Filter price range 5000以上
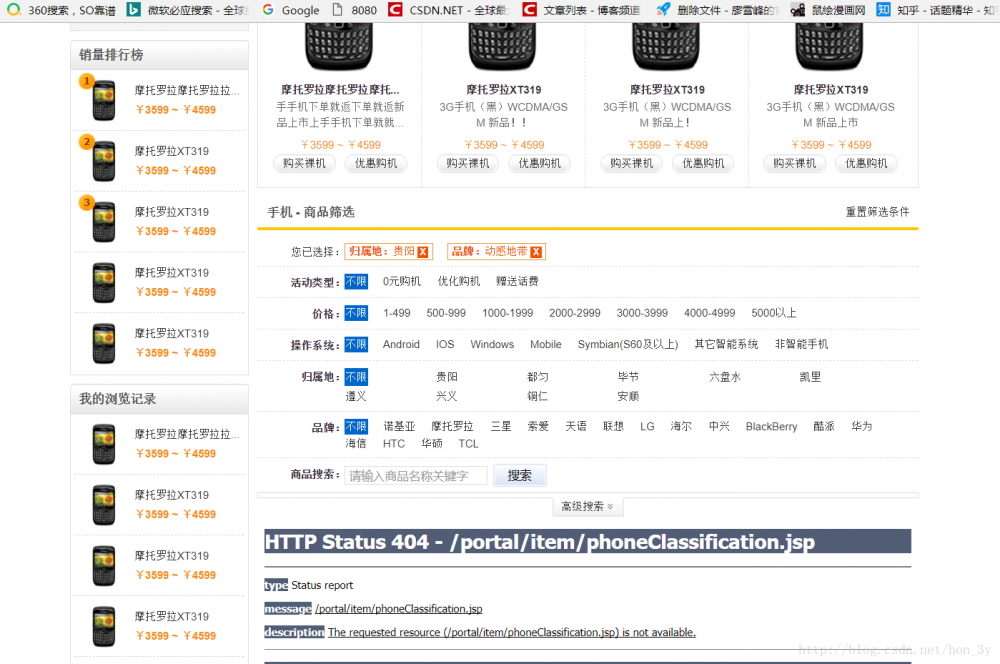The image size is (1000, 664). click(774, 313)
